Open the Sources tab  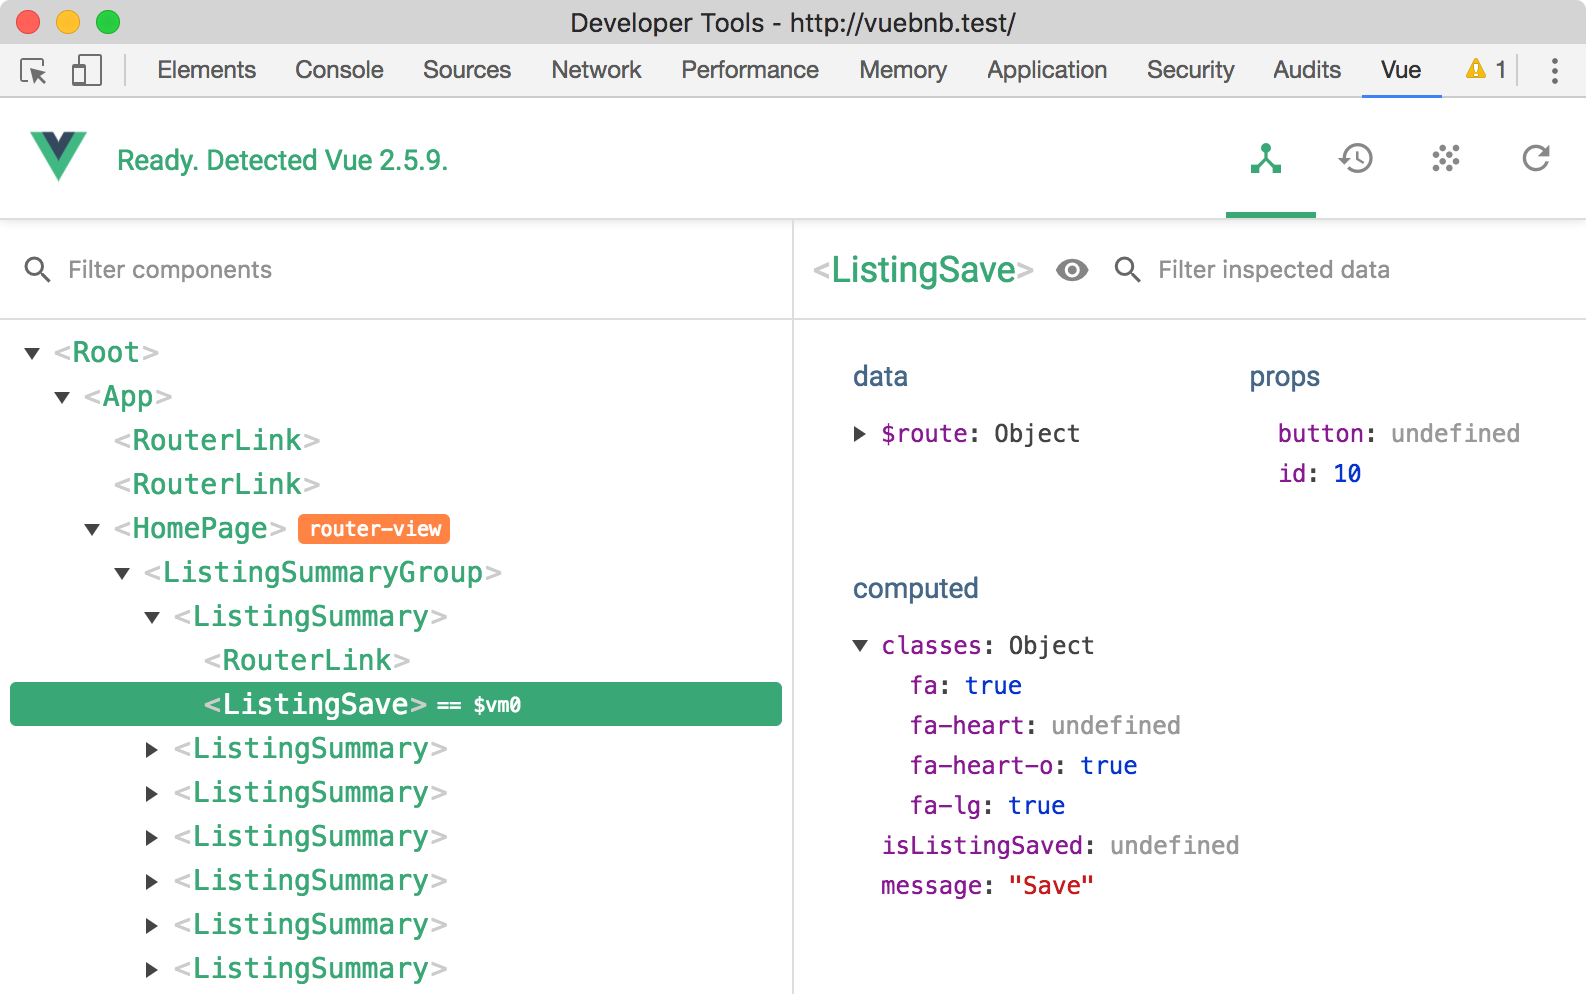pyautogui.click(x=467, y=70)
